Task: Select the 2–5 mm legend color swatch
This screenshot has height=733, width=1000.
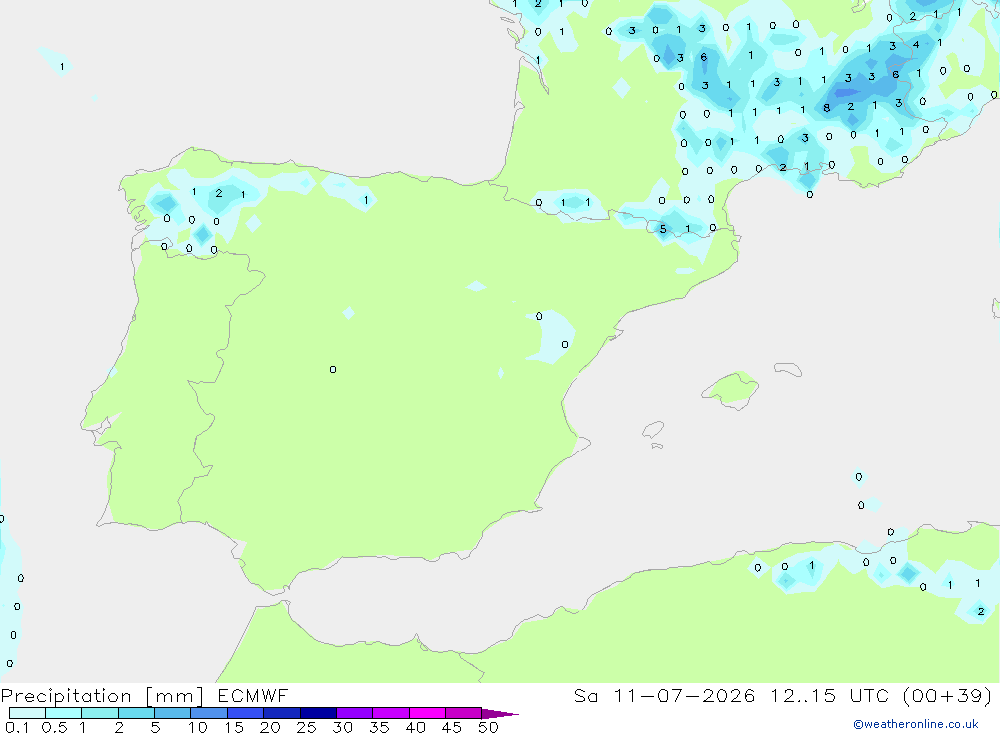Action: [136, 713]
